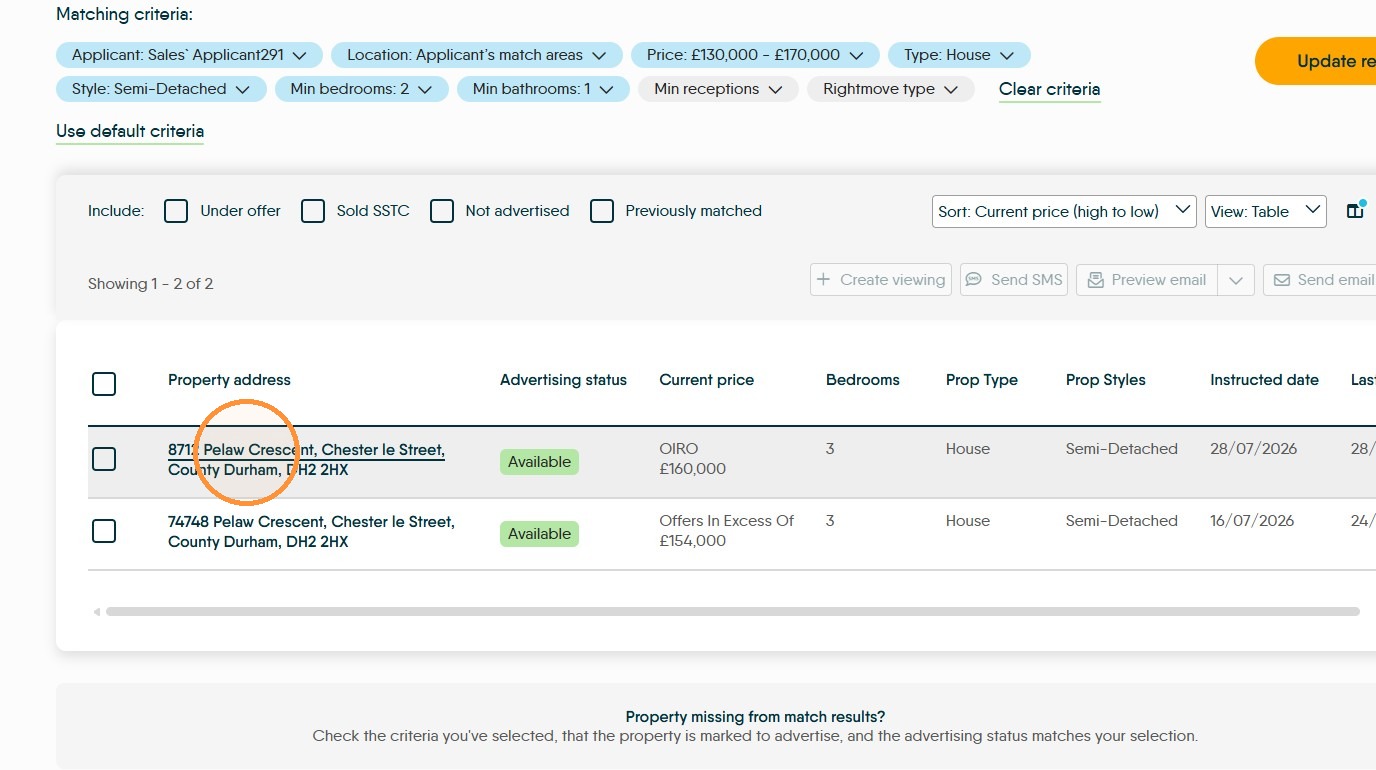This screenshot has height=770, width=1376.
Task: Click the SMS bubble icon in Send SMS
Action: tap(973, 280)
